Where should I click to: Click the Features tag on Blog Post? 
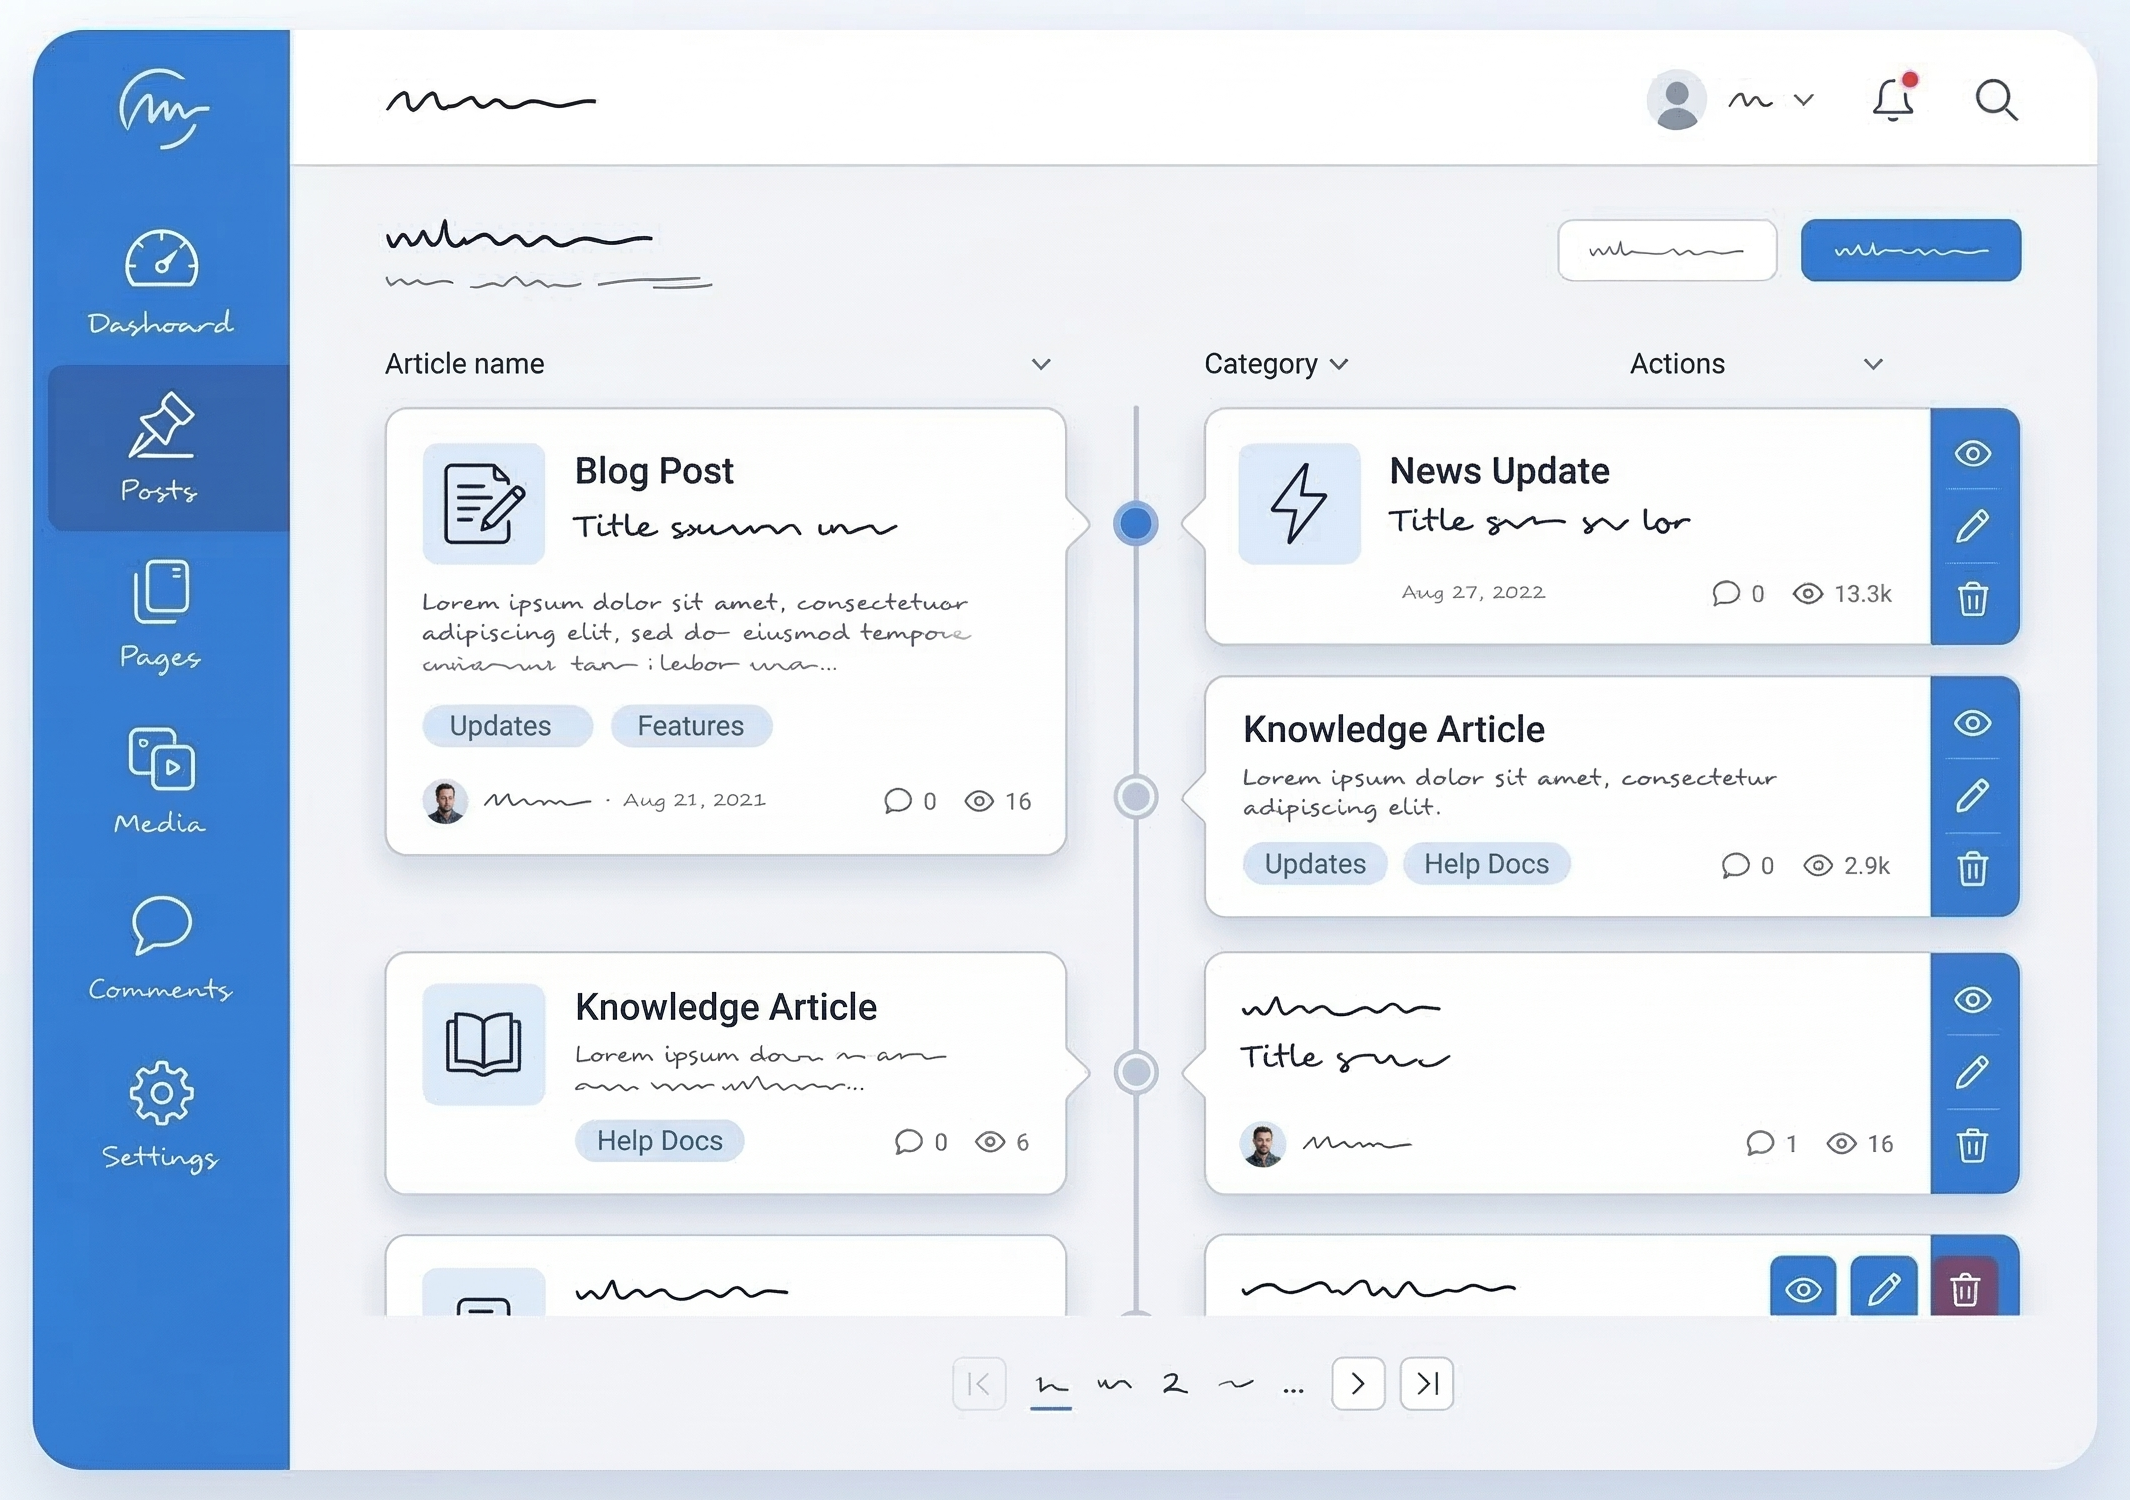tap(690, 726)
